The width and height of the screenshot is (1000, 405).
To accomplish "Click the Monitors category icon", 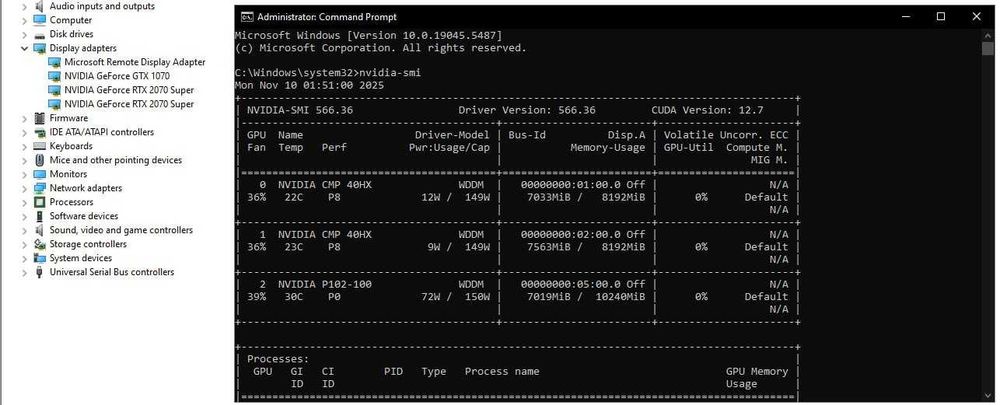I will click(40, 174).
